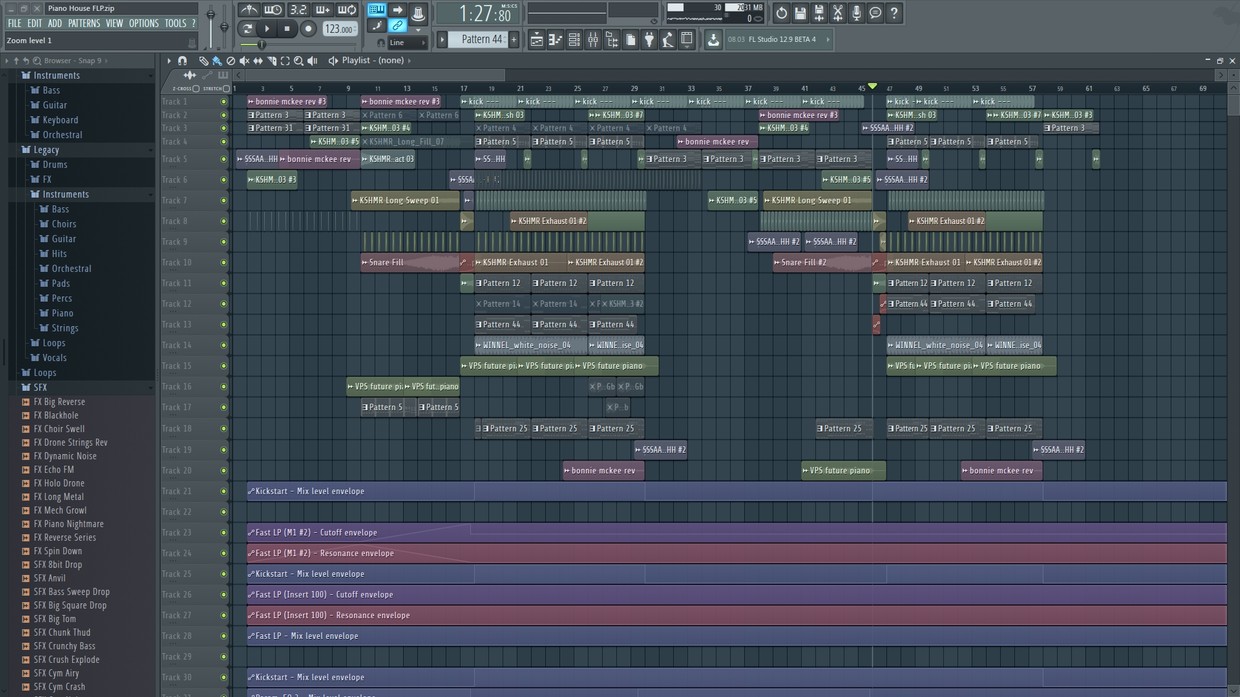Click the Save project icon

tap(800, 12)
